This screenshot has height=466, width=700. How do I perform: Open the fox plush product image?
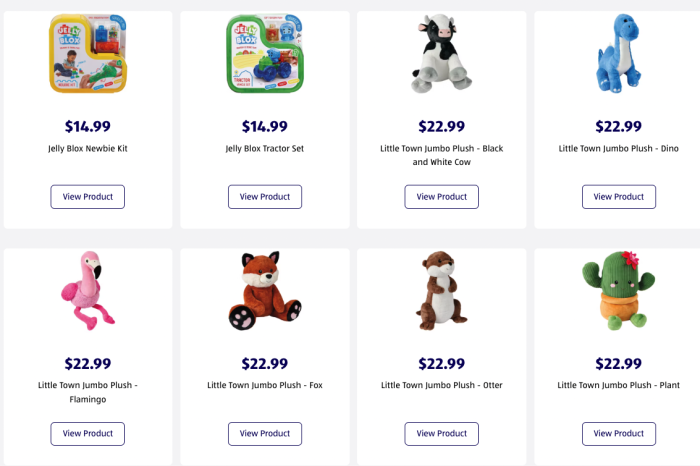click(265, 291)
